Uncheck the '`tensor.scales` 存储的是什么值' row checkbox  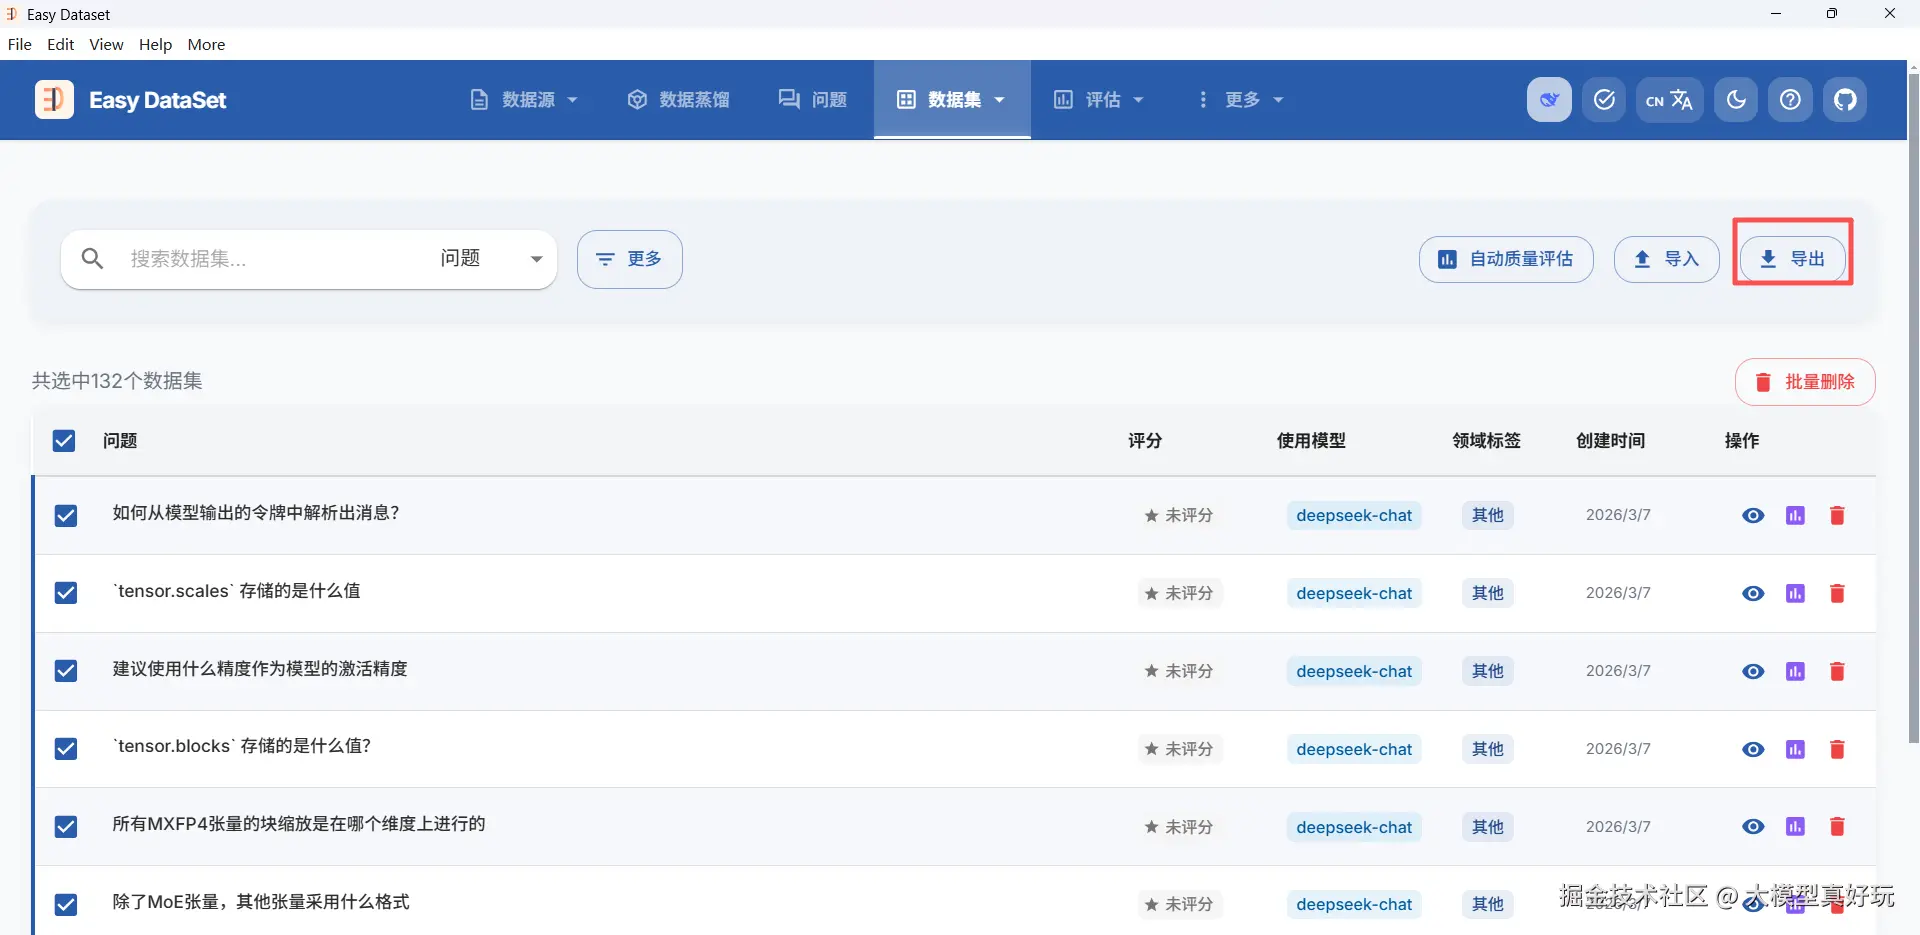click(x=66, y=594)
